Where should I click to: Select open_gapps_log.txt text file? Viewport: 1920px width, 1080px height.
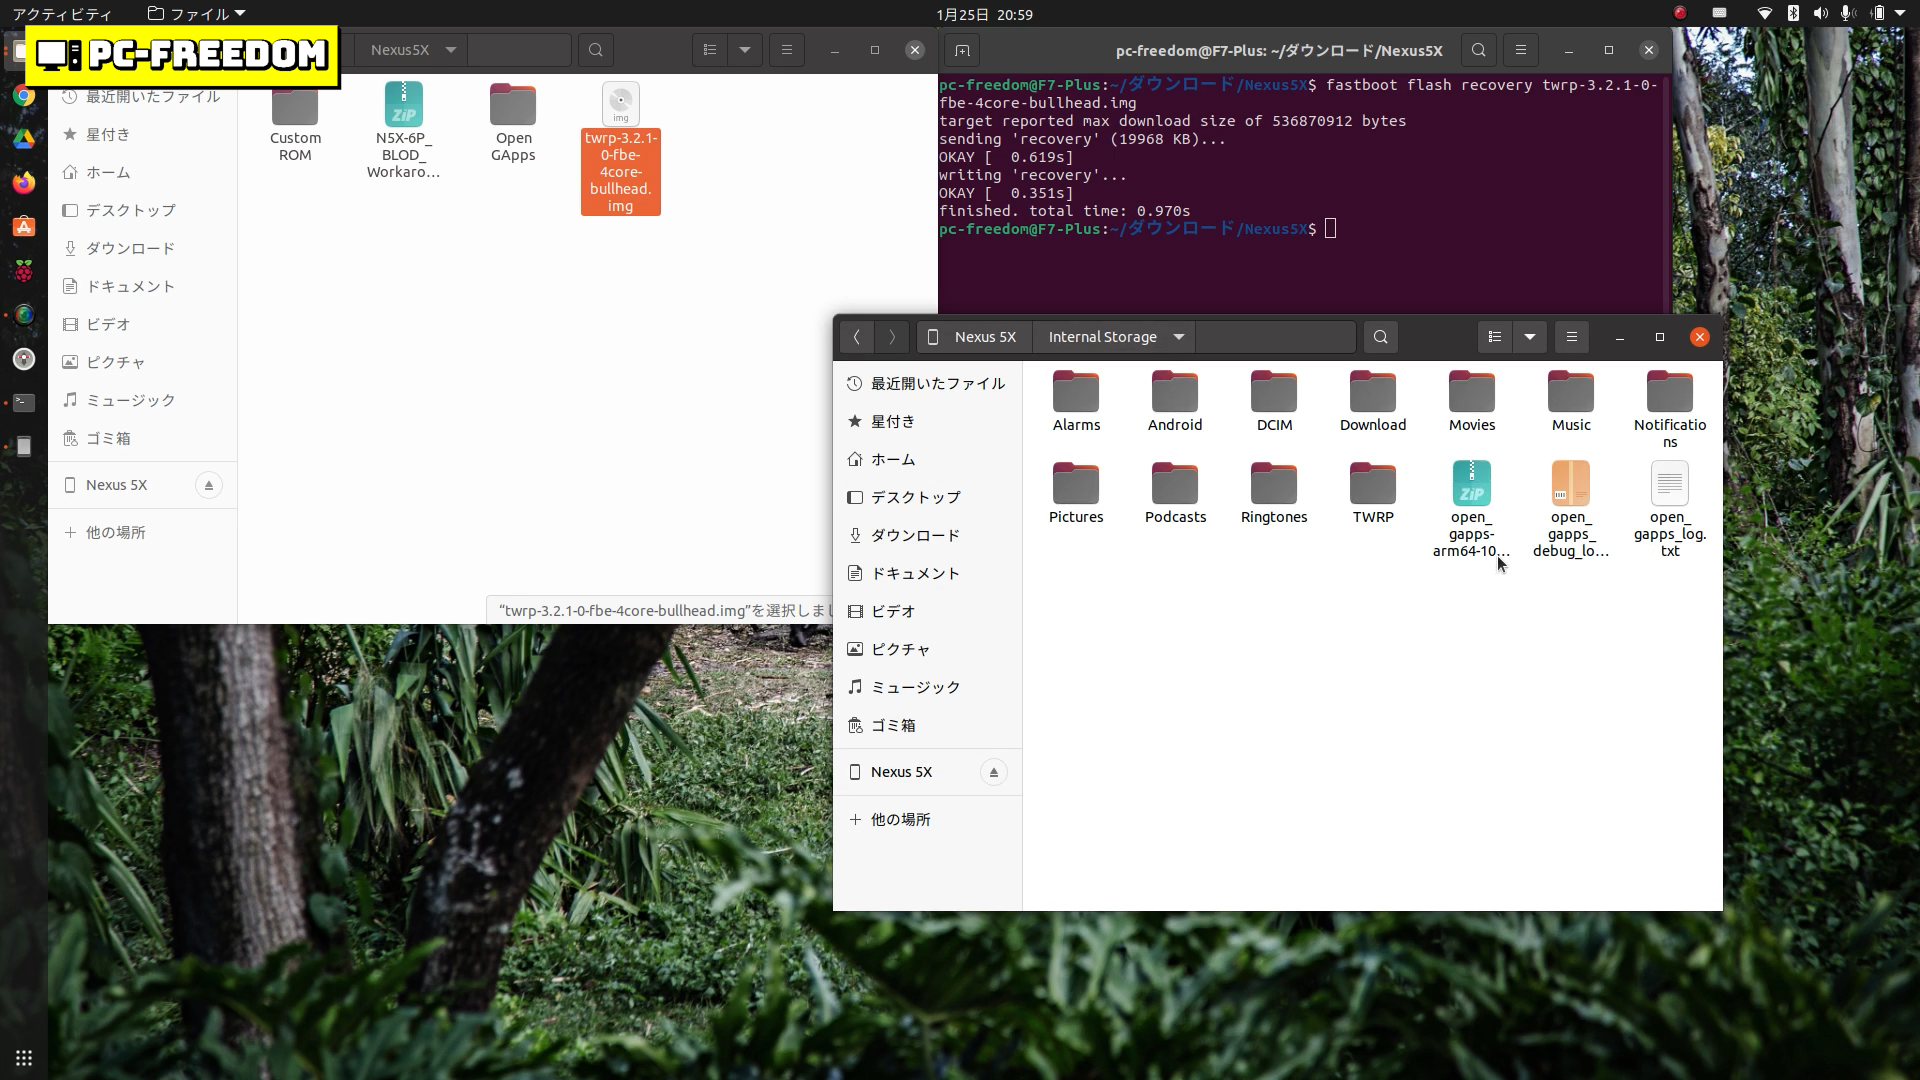pos(1669,485)
